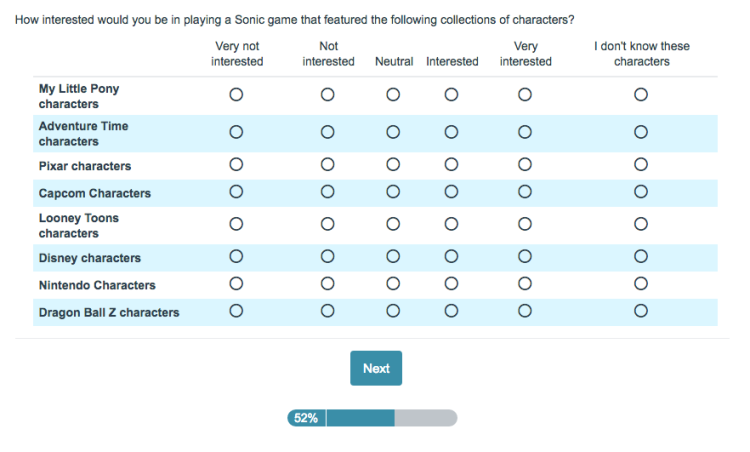Mark Dragon Ball Z characters 'Very not interested'
The width and height of the screenshot is (750, 452).
point(237,311)
